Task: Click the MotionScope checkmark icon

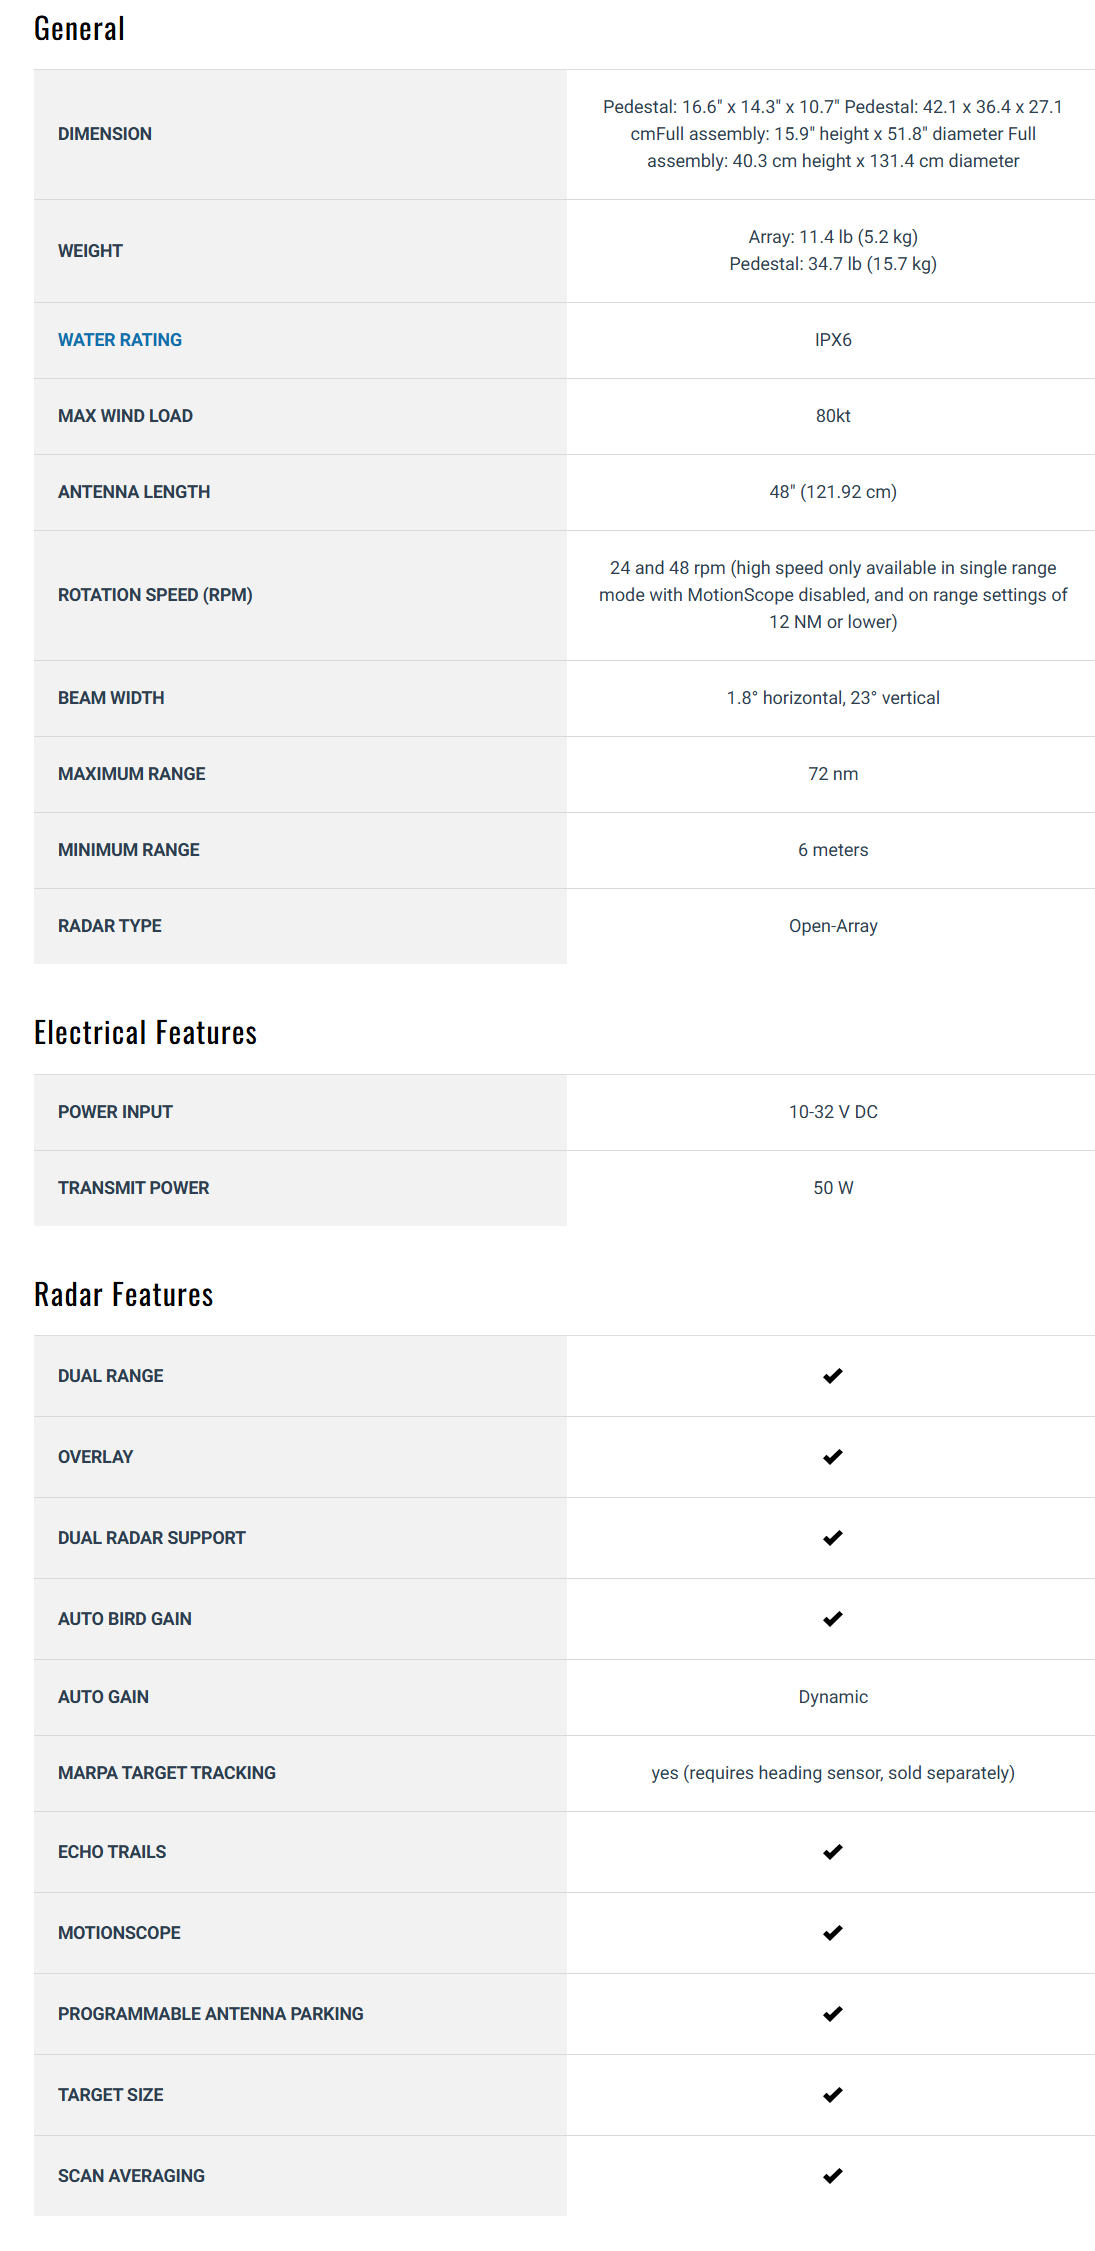Action: point(832,1933)
